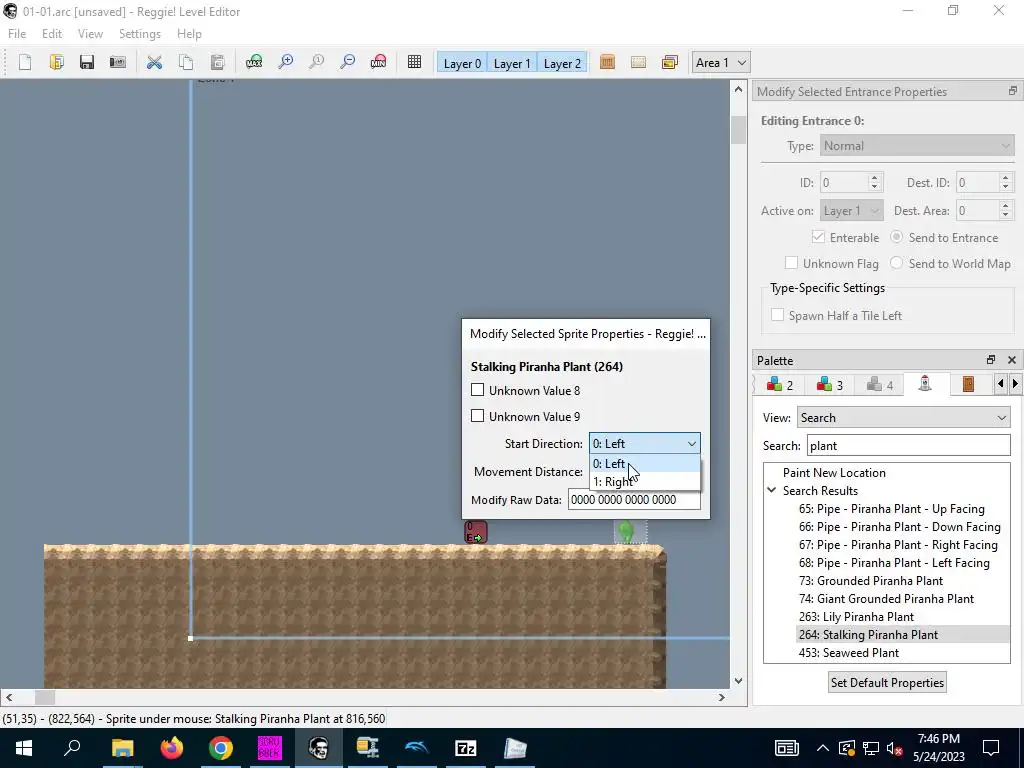Switch to palette tileset tab 2

tap(780, 385)
